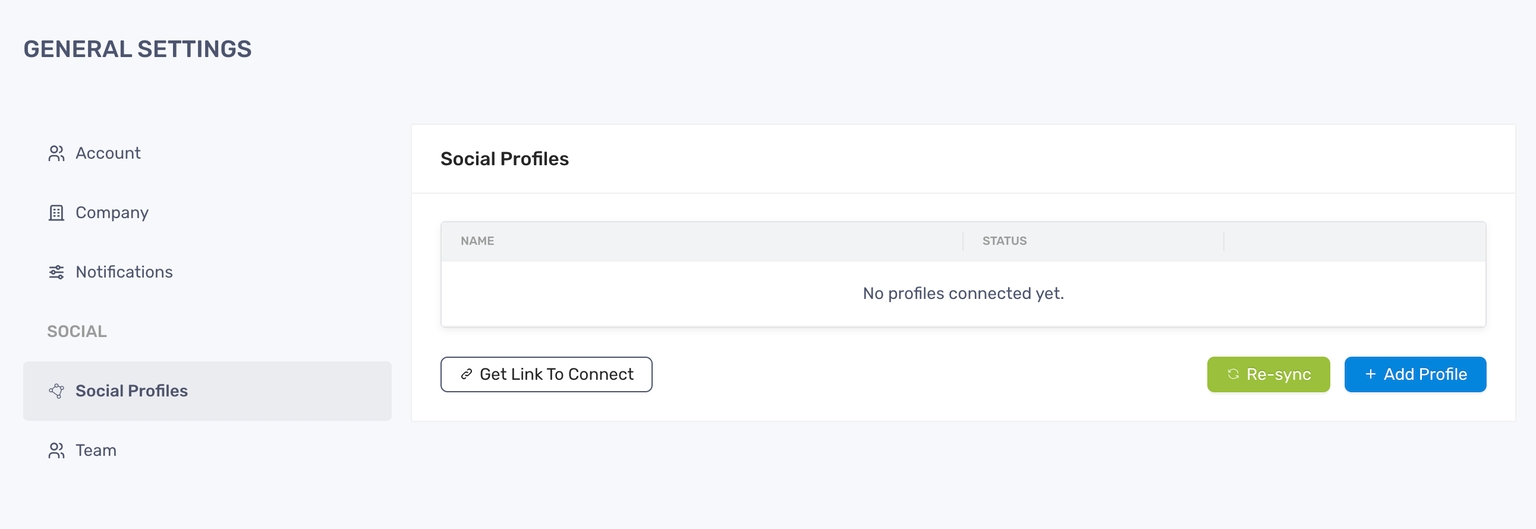The image size is (1536, 529).
Task: Click the blue Add Profile button
Action: click(1415, 375)
